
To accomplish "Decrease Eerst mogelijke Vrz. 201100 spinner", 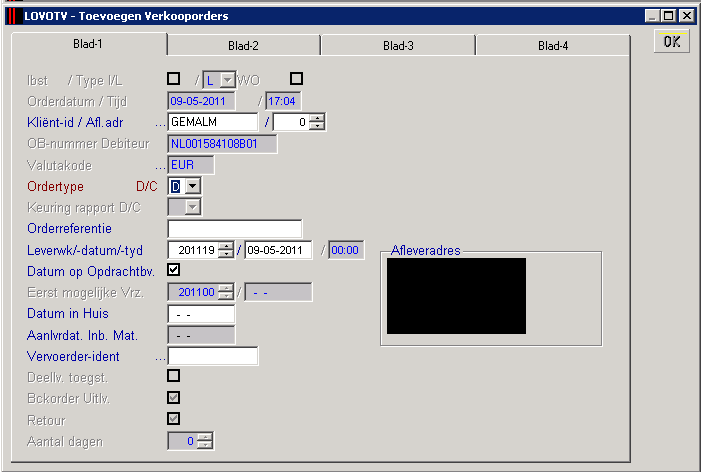I will (x=226, y=296).
